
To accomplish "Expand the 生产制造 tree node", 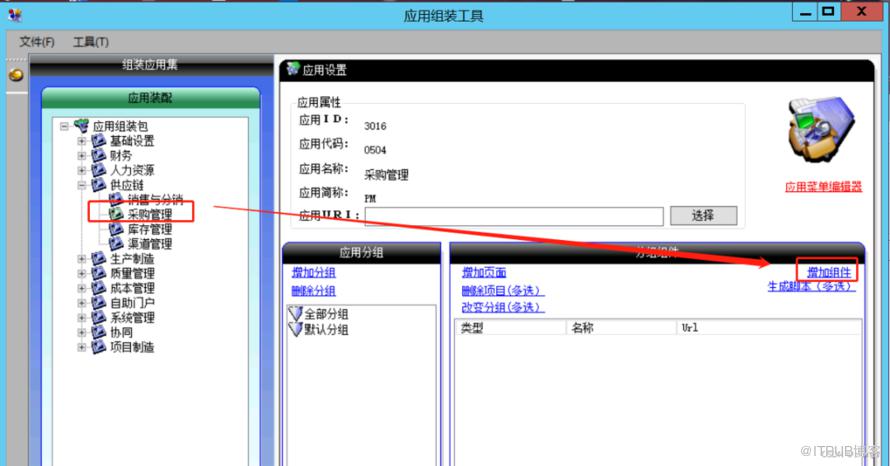I will click(x=82, y=259).
